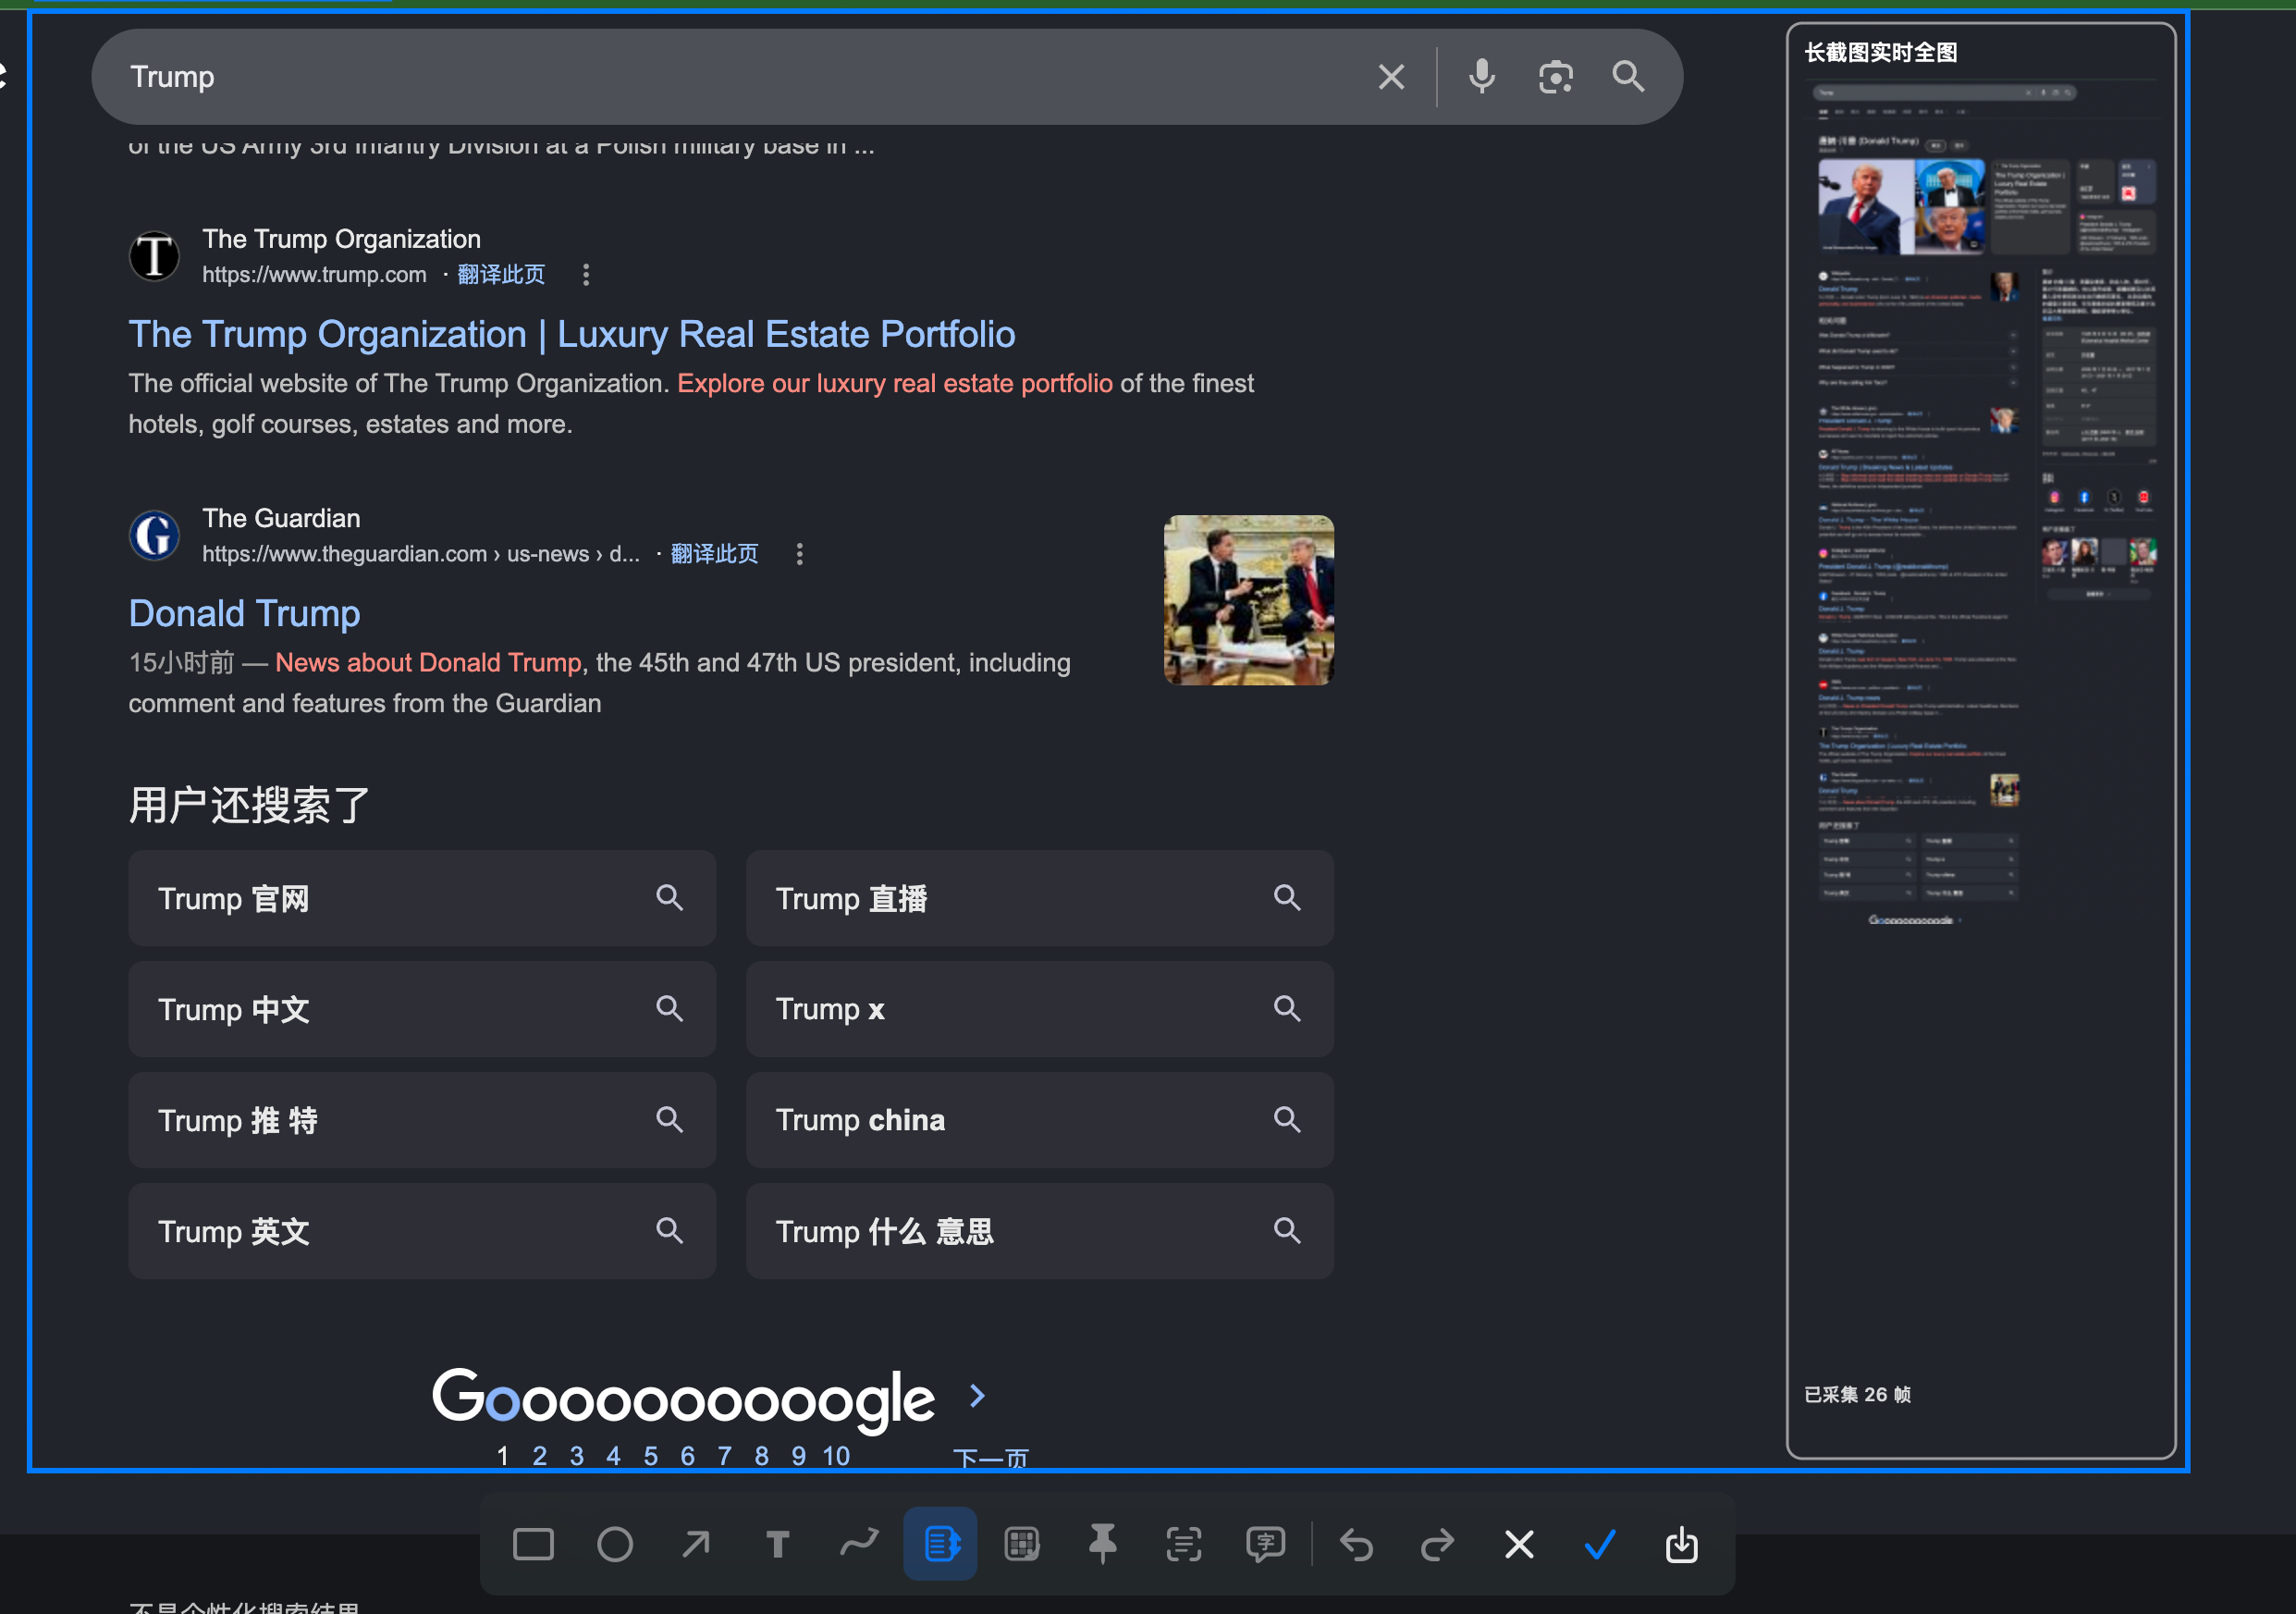Open The Trump Organization result favicon
Image resolution: width=2296 pixels, height=1614 pixels.
[155, 256]
